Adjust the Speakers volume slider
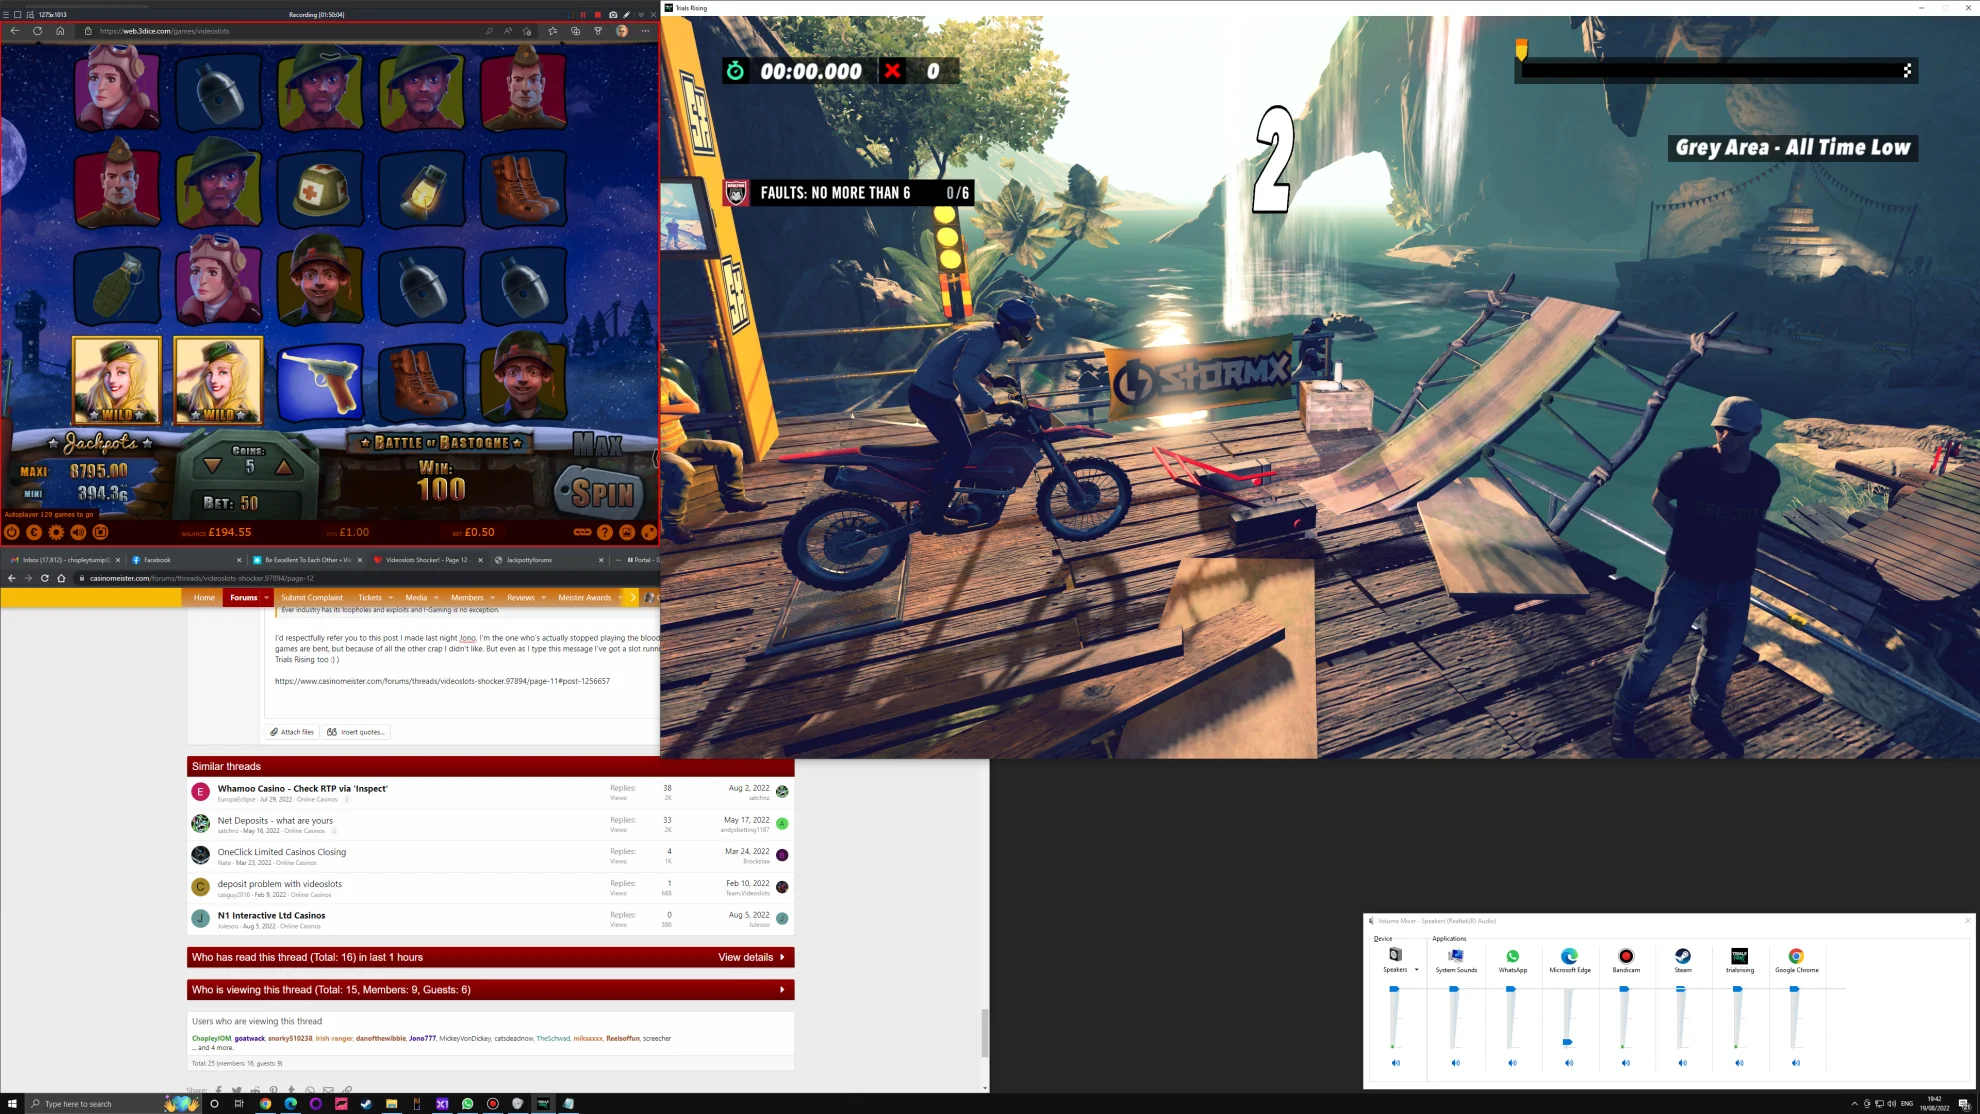This screenshot has height=1114, width=1980. pos(1394,989)
